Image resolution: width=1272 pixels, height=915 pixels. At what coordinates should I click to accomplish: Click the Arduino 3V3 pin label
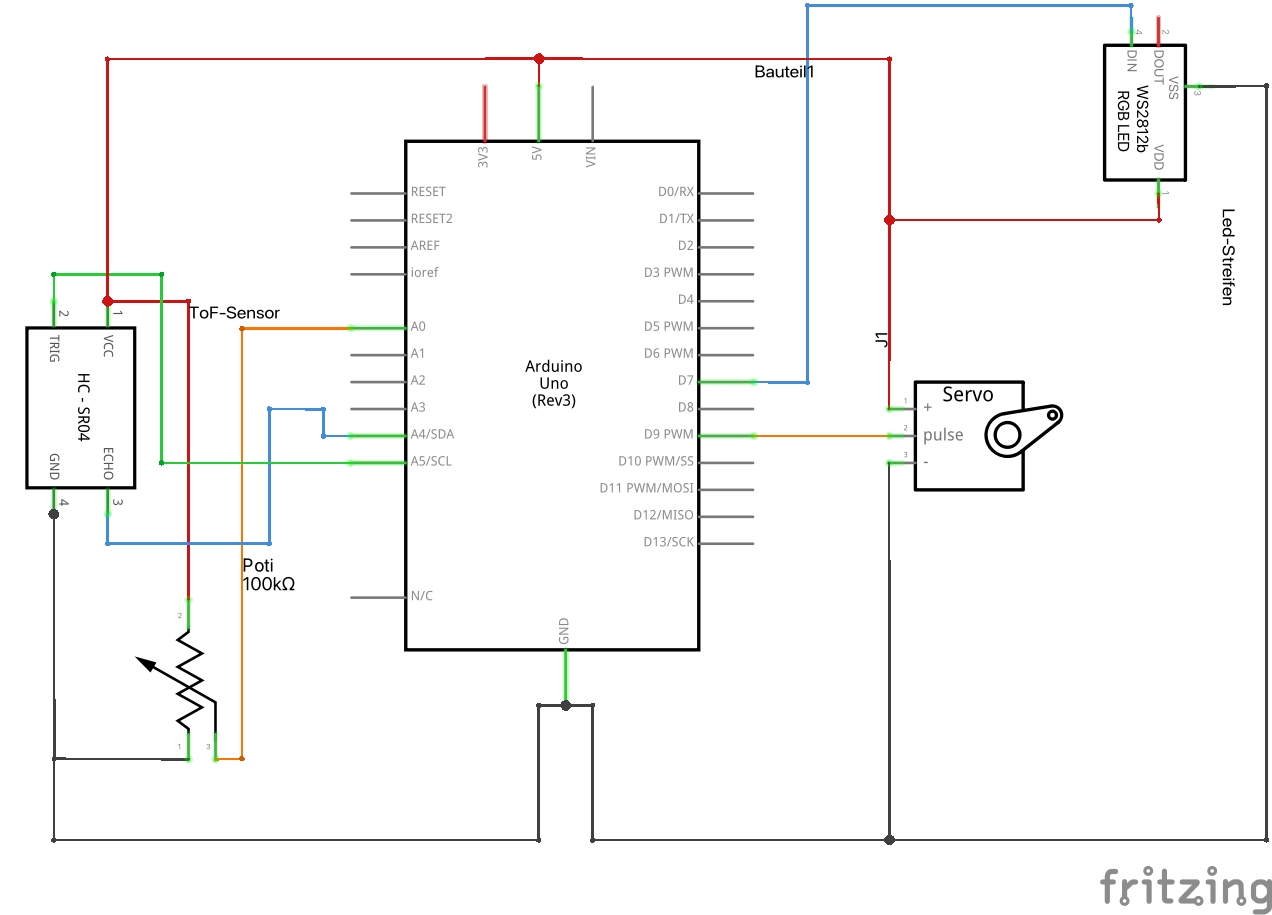[484, 156]
